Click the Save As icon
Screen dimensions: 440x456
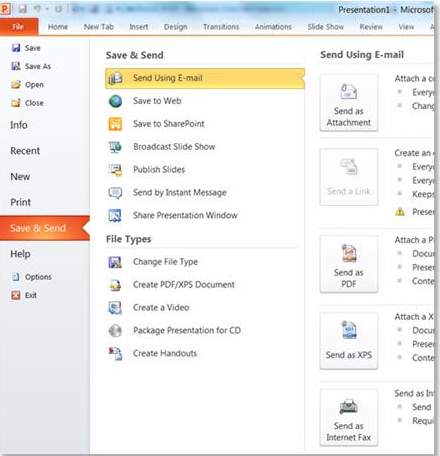16,66
